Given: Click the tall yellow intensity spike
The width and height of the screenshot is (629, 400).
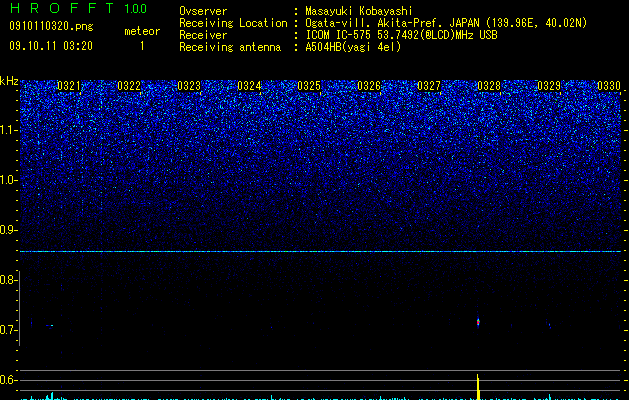Looking at the screenshot, I should (x=478, y=387).
